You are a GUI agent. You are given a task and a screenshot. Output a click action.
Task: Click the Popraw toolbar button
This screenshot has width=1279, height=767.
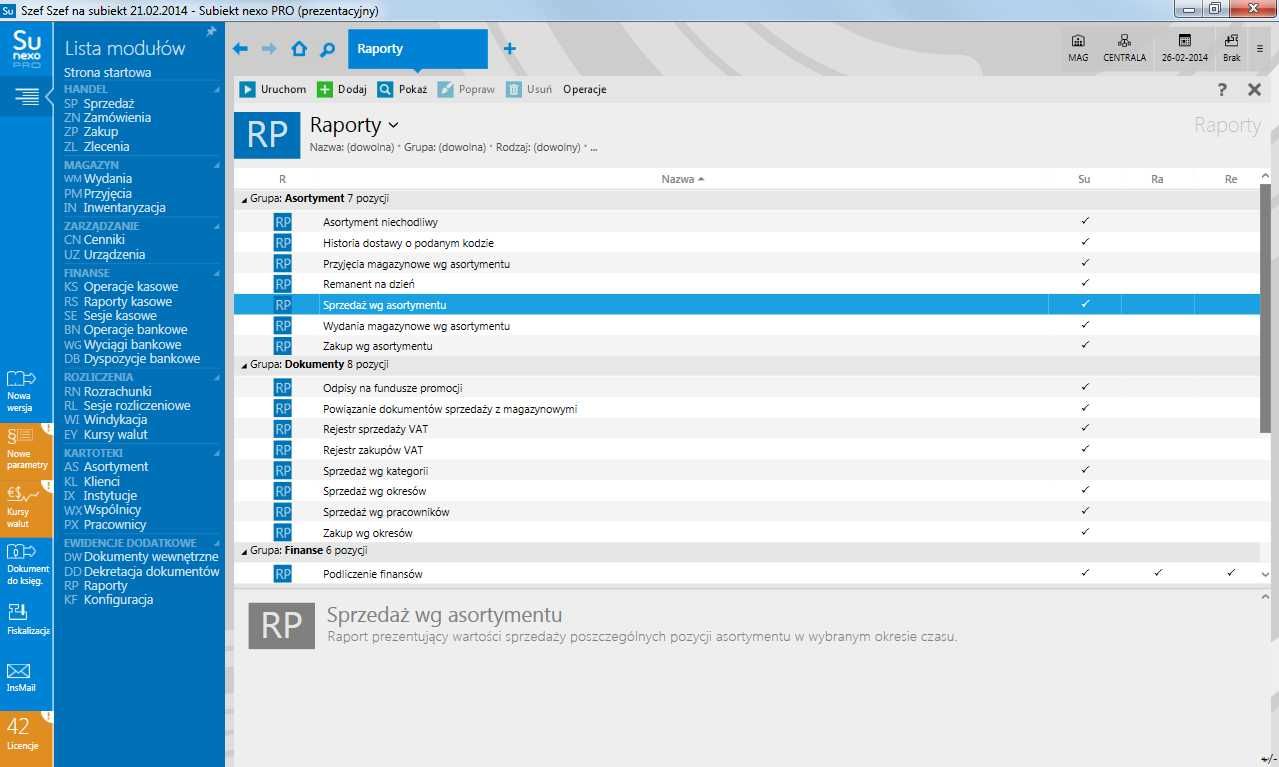466,89
